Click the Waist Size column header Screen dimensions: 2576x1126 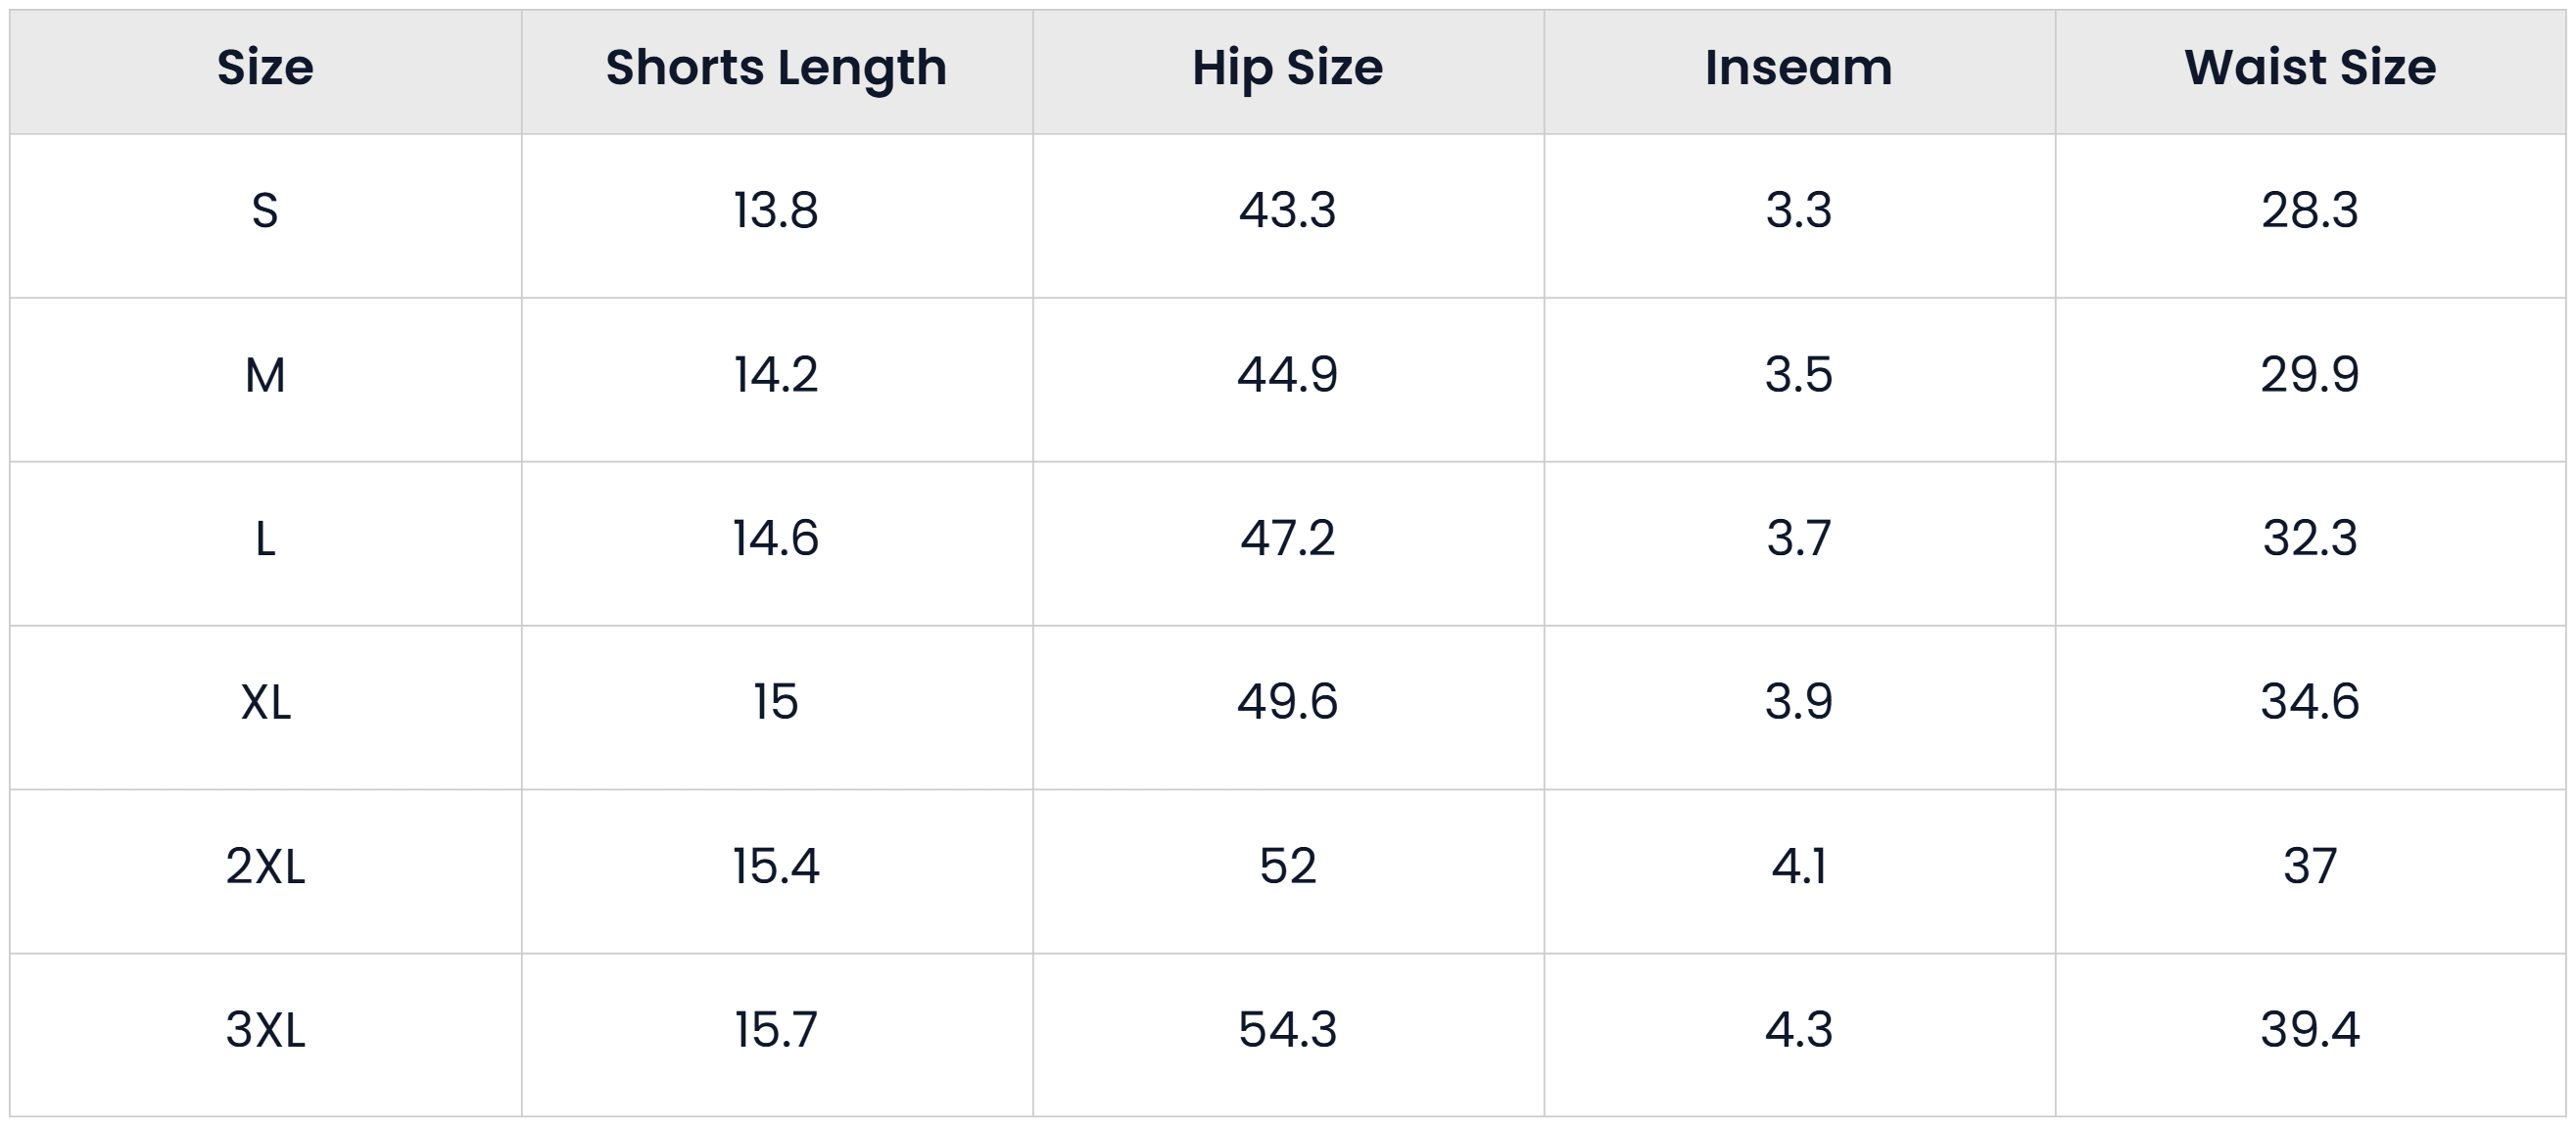[2310, 68]
